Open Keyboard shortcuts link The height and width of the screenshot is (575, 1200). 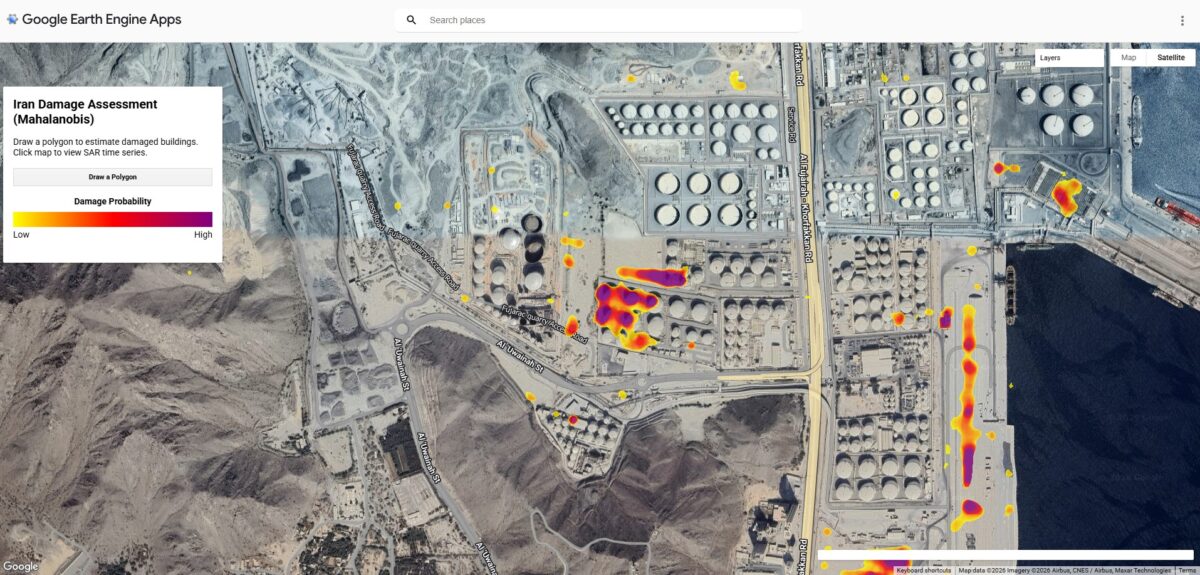pos(923,570)
